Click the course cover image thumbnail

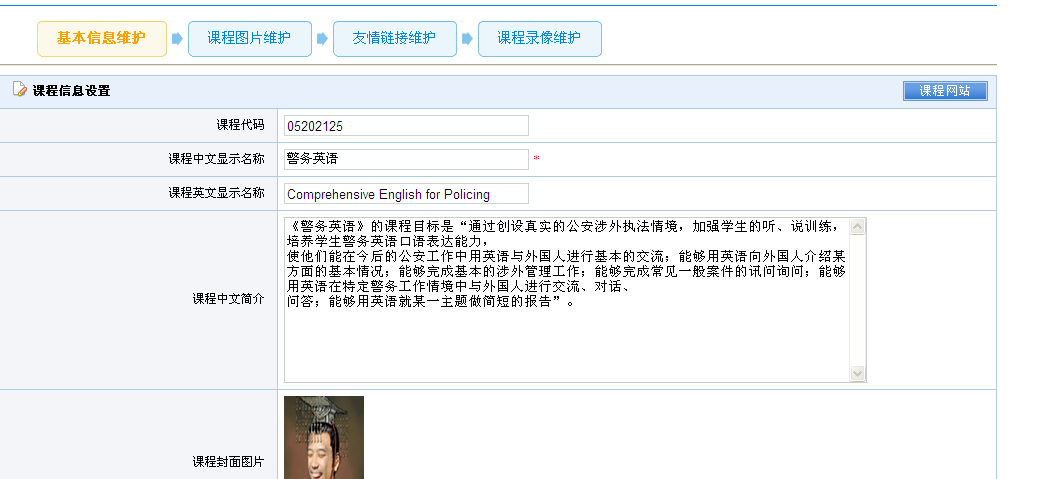[x=324, y=438]
